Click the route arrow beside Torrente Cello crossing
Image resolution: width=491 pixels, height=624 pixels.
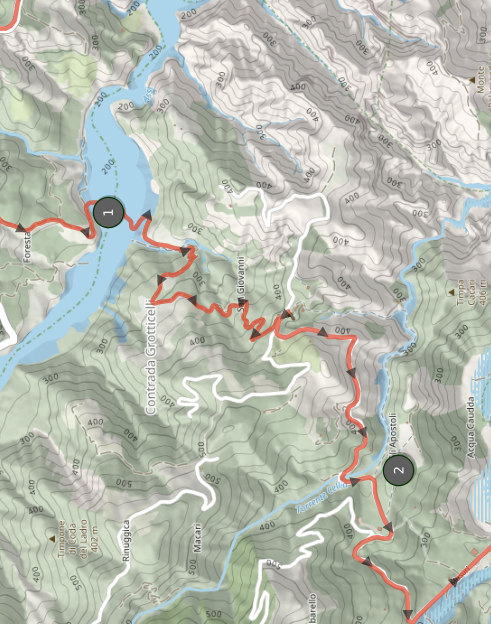click(355, 481)
